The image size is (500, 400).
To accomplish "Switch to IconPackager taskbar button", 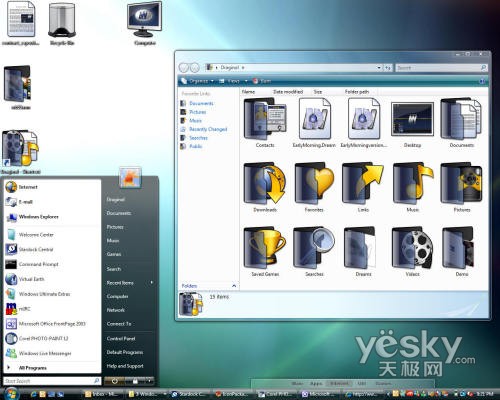I will tap(232, 394).
